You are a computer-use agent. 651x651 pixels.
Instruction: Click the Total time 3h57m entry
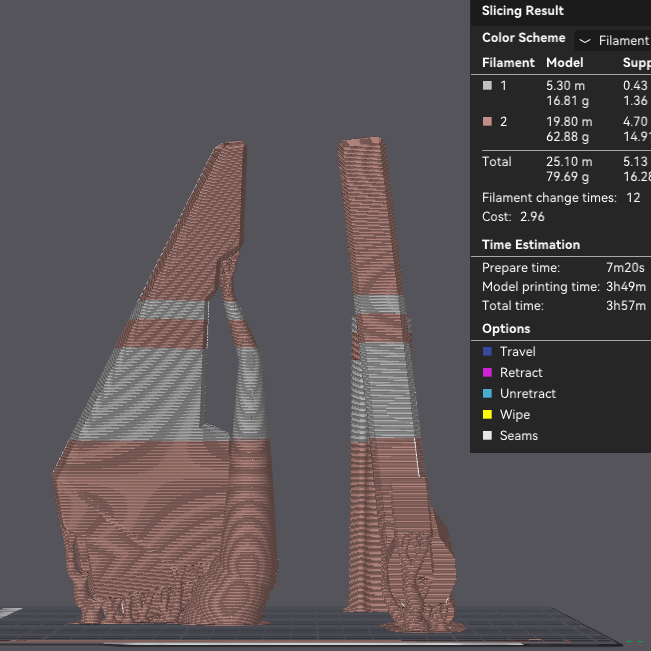pos(625,306)
